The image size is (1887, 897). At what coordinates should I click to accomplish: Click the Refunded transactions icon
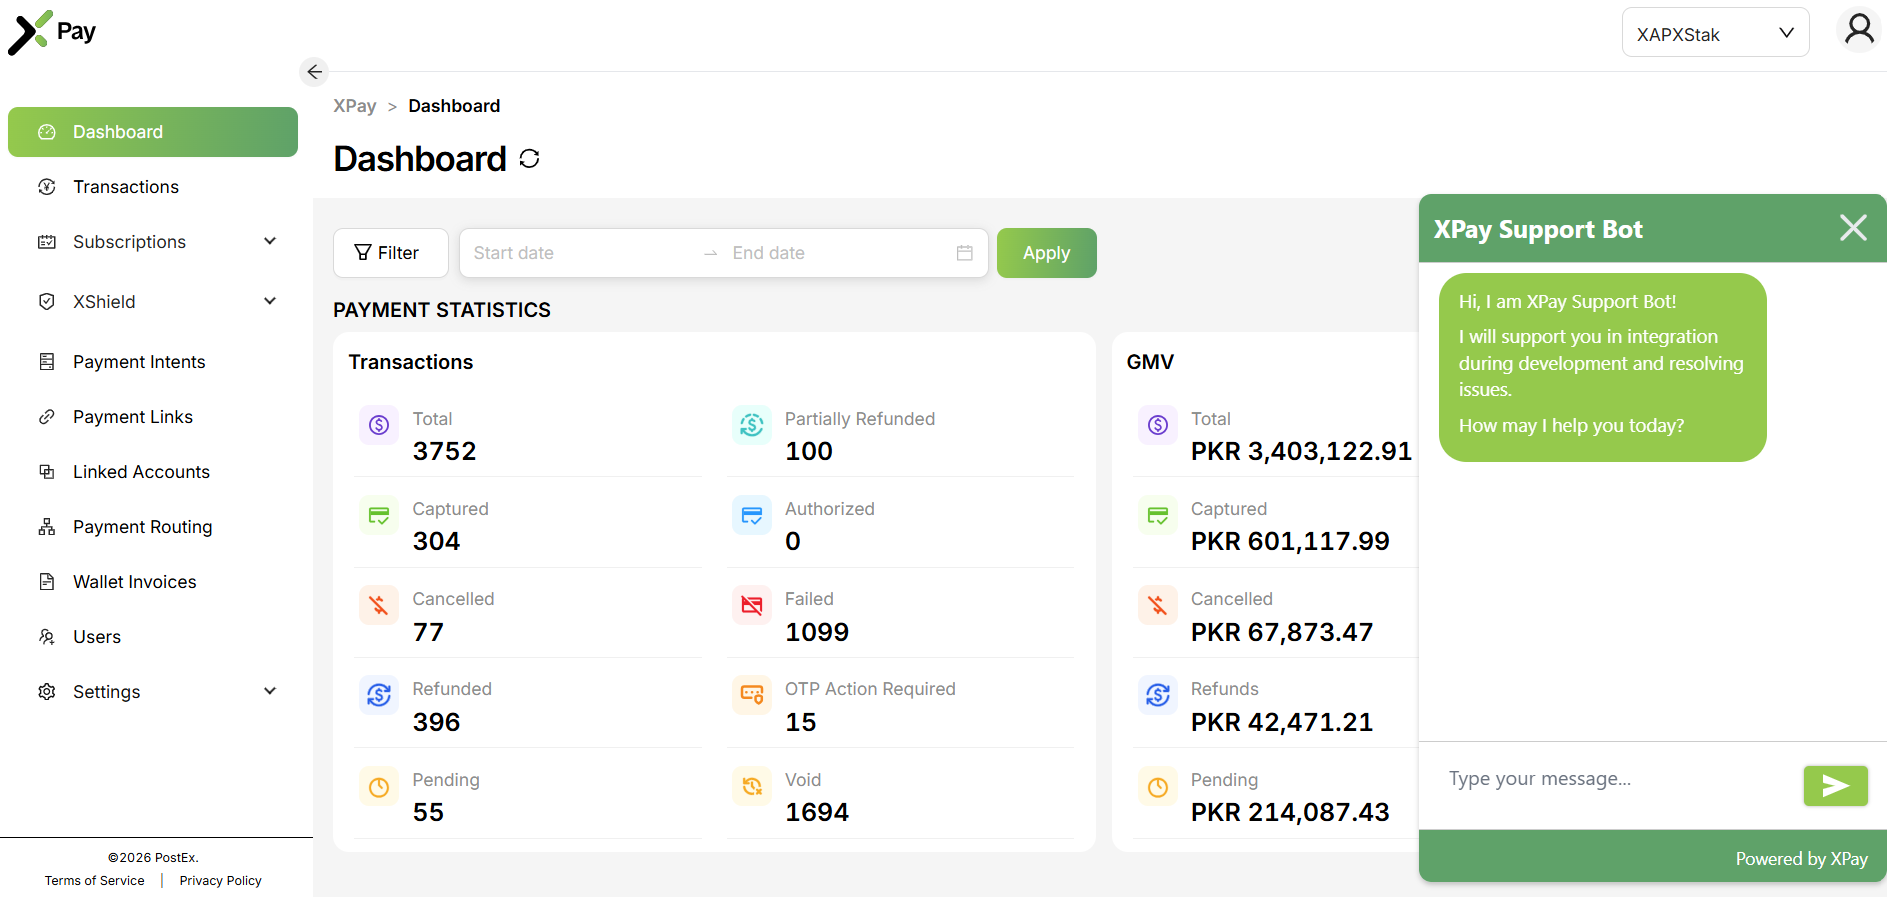click(x=379, y=695)
